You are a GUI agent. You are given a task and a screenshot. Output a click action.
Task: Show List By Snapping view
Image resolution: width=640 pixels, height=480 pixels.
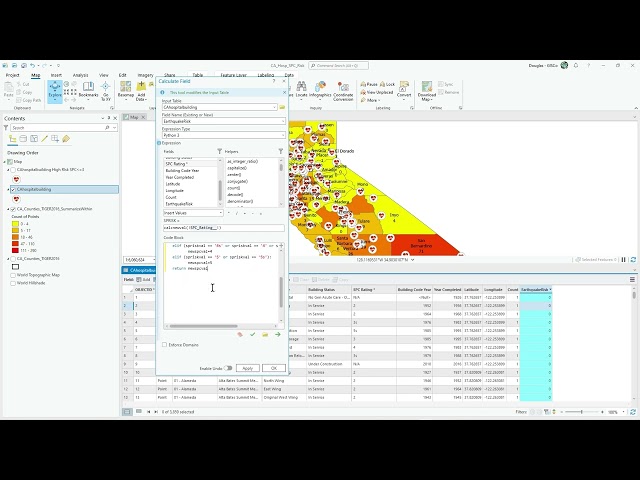click(55, 139)
